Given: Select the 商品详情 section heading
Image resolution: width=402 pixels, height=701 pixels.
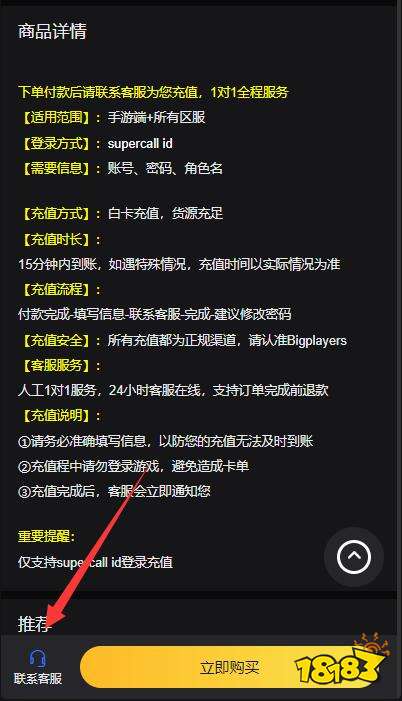Looking at the screenshot, I should click(52, 31).
